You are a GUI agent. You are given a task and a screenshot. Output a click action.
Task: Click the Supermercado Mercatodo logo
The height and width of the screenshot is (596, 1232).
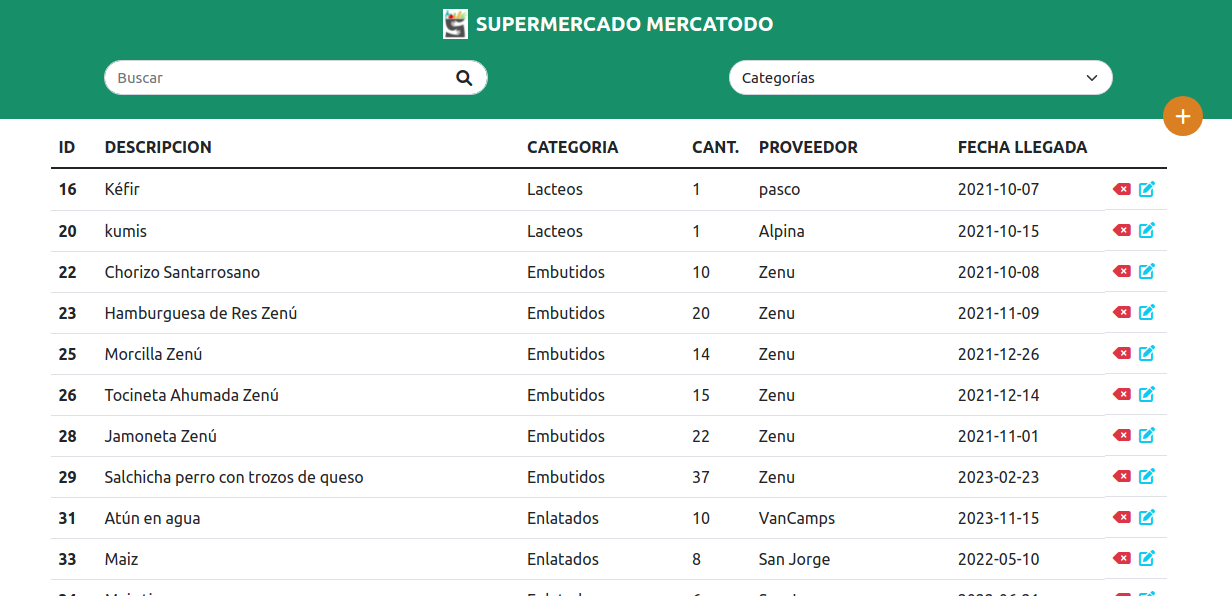coord(455,24)
